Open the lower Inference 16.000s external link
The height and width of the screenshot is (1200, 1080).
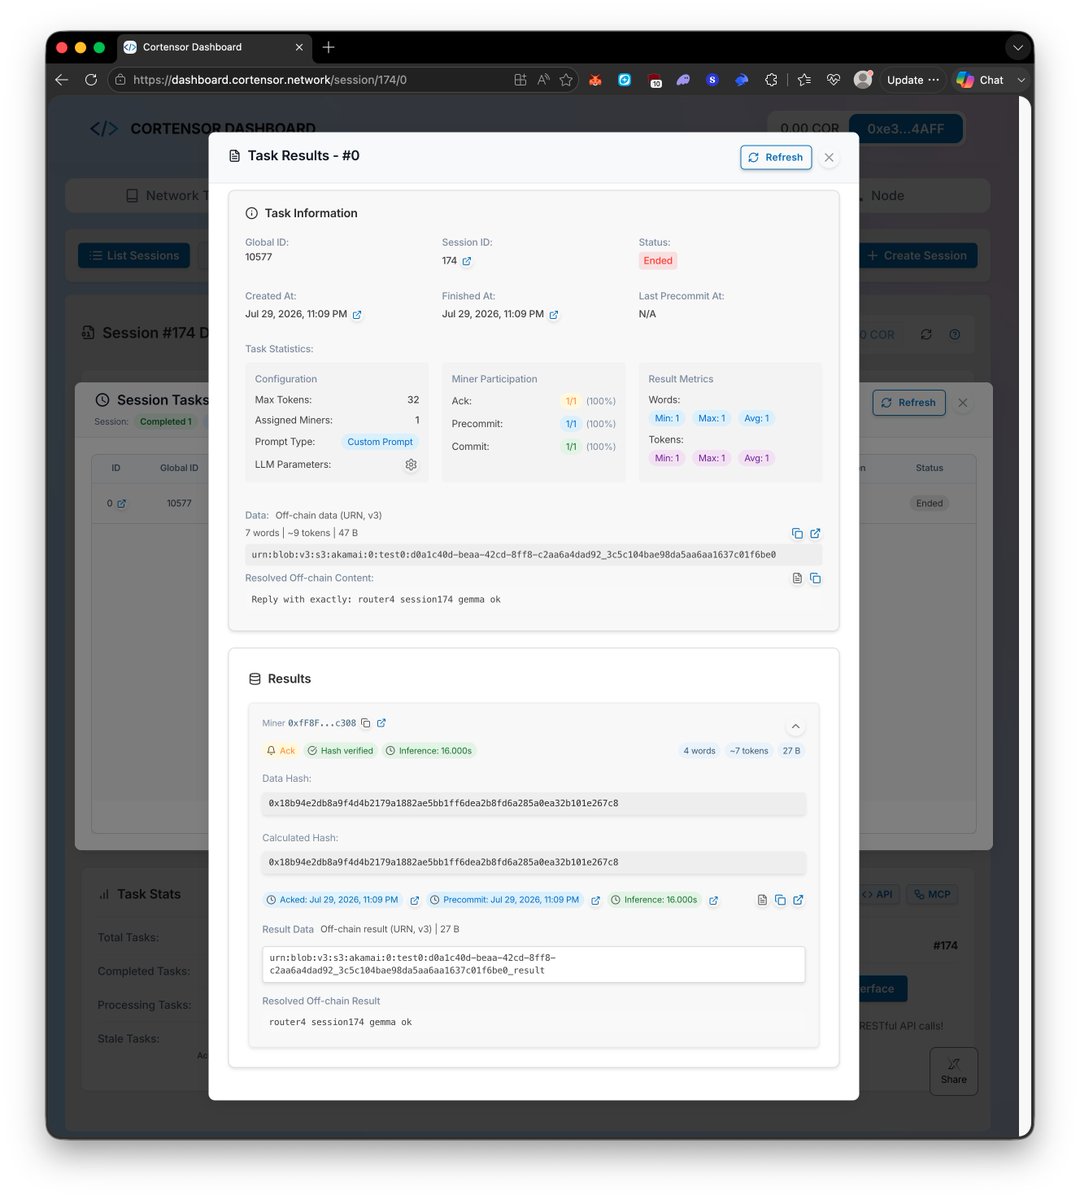click(x=713, y=901)
